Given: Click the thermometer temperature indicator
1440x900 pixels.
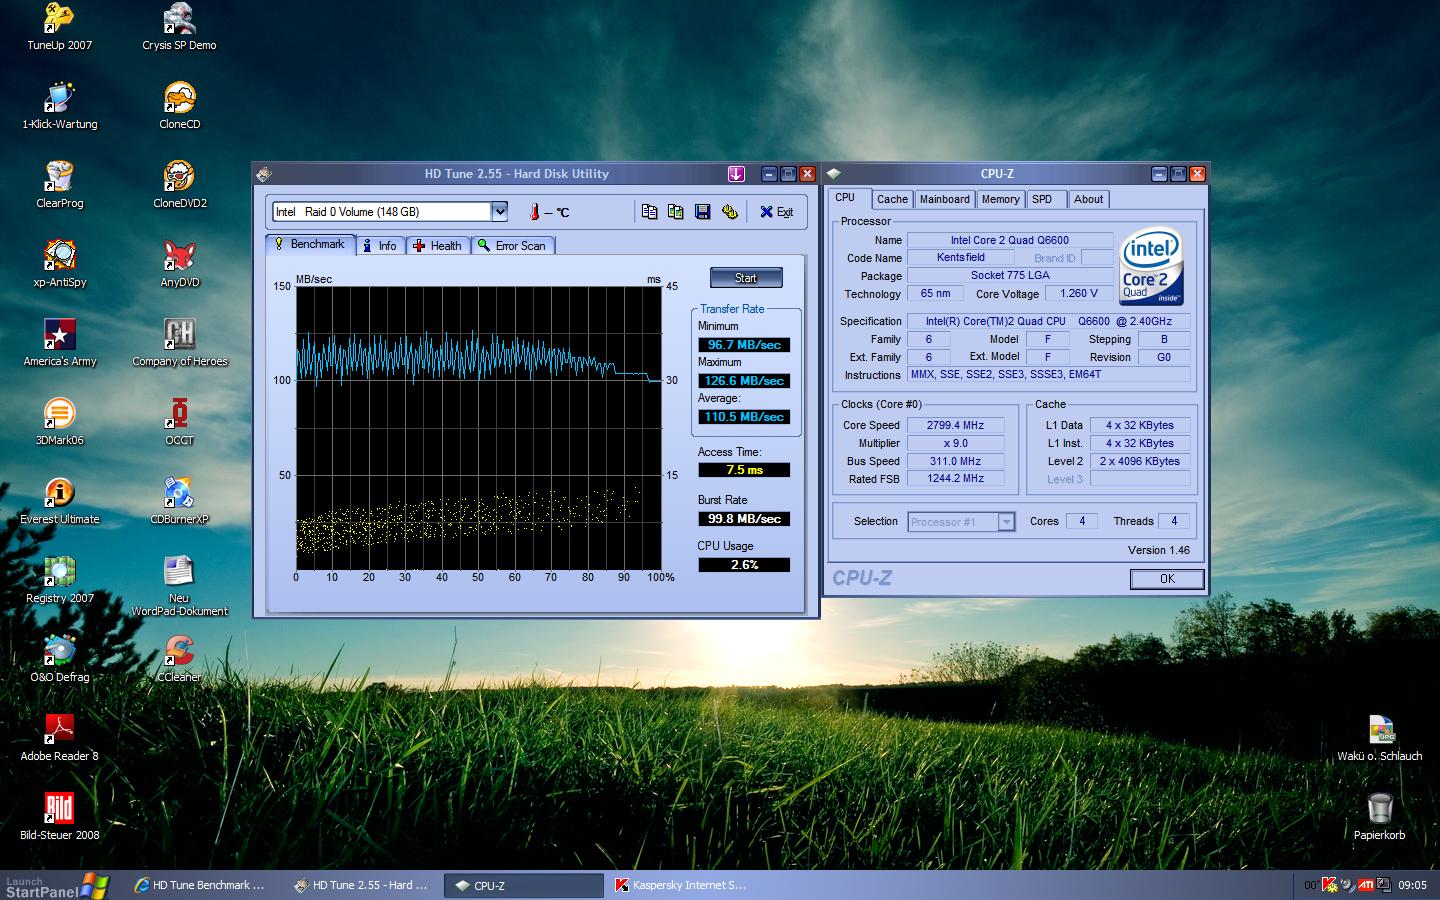Looking at the screenshot, I should (x=535, y=212).
